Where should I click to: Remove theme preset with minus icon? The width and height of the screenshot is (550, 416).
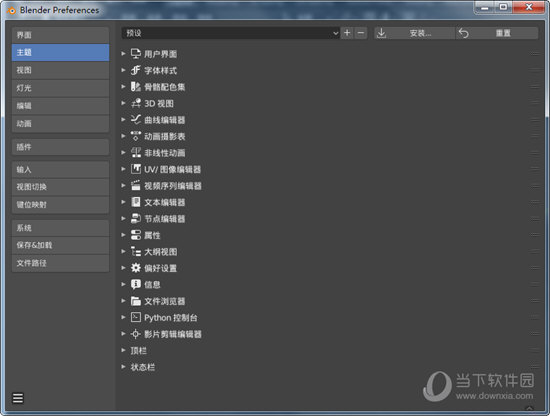click(361, 33)
